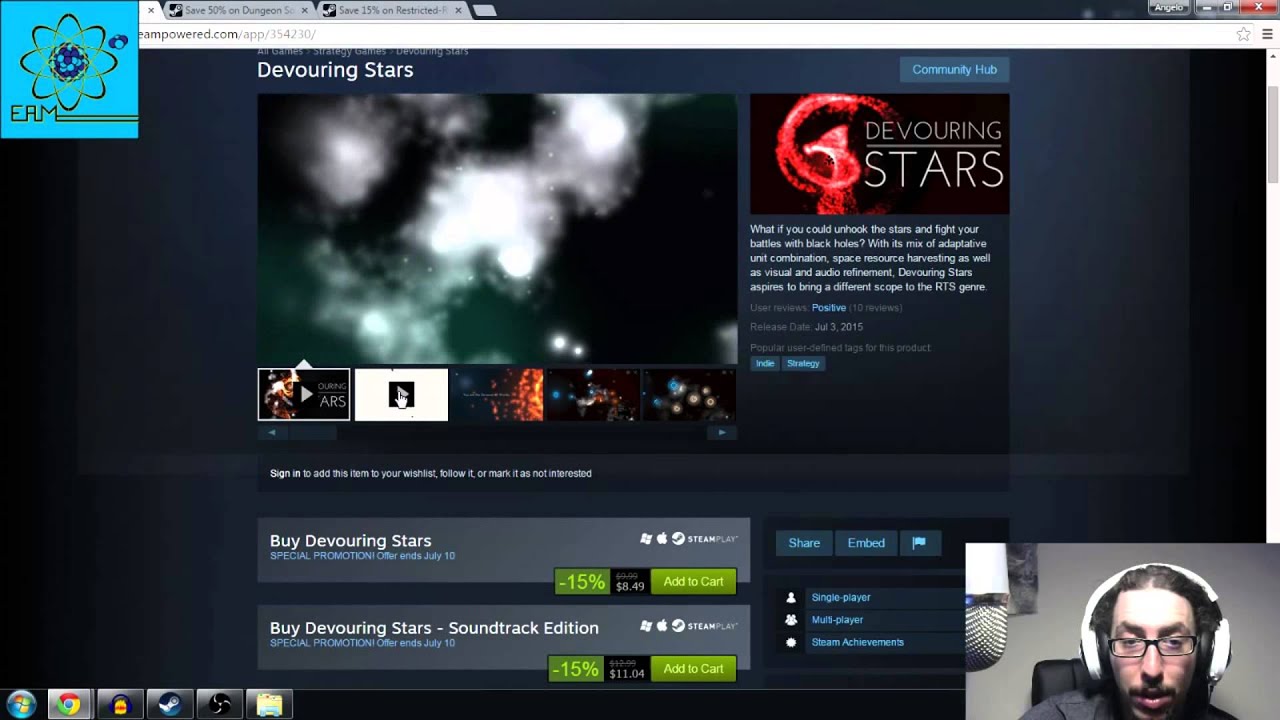Click the Devouring Stars header capsule image
This screenshot has height=720, width=1280.
[x=879, y=154]
